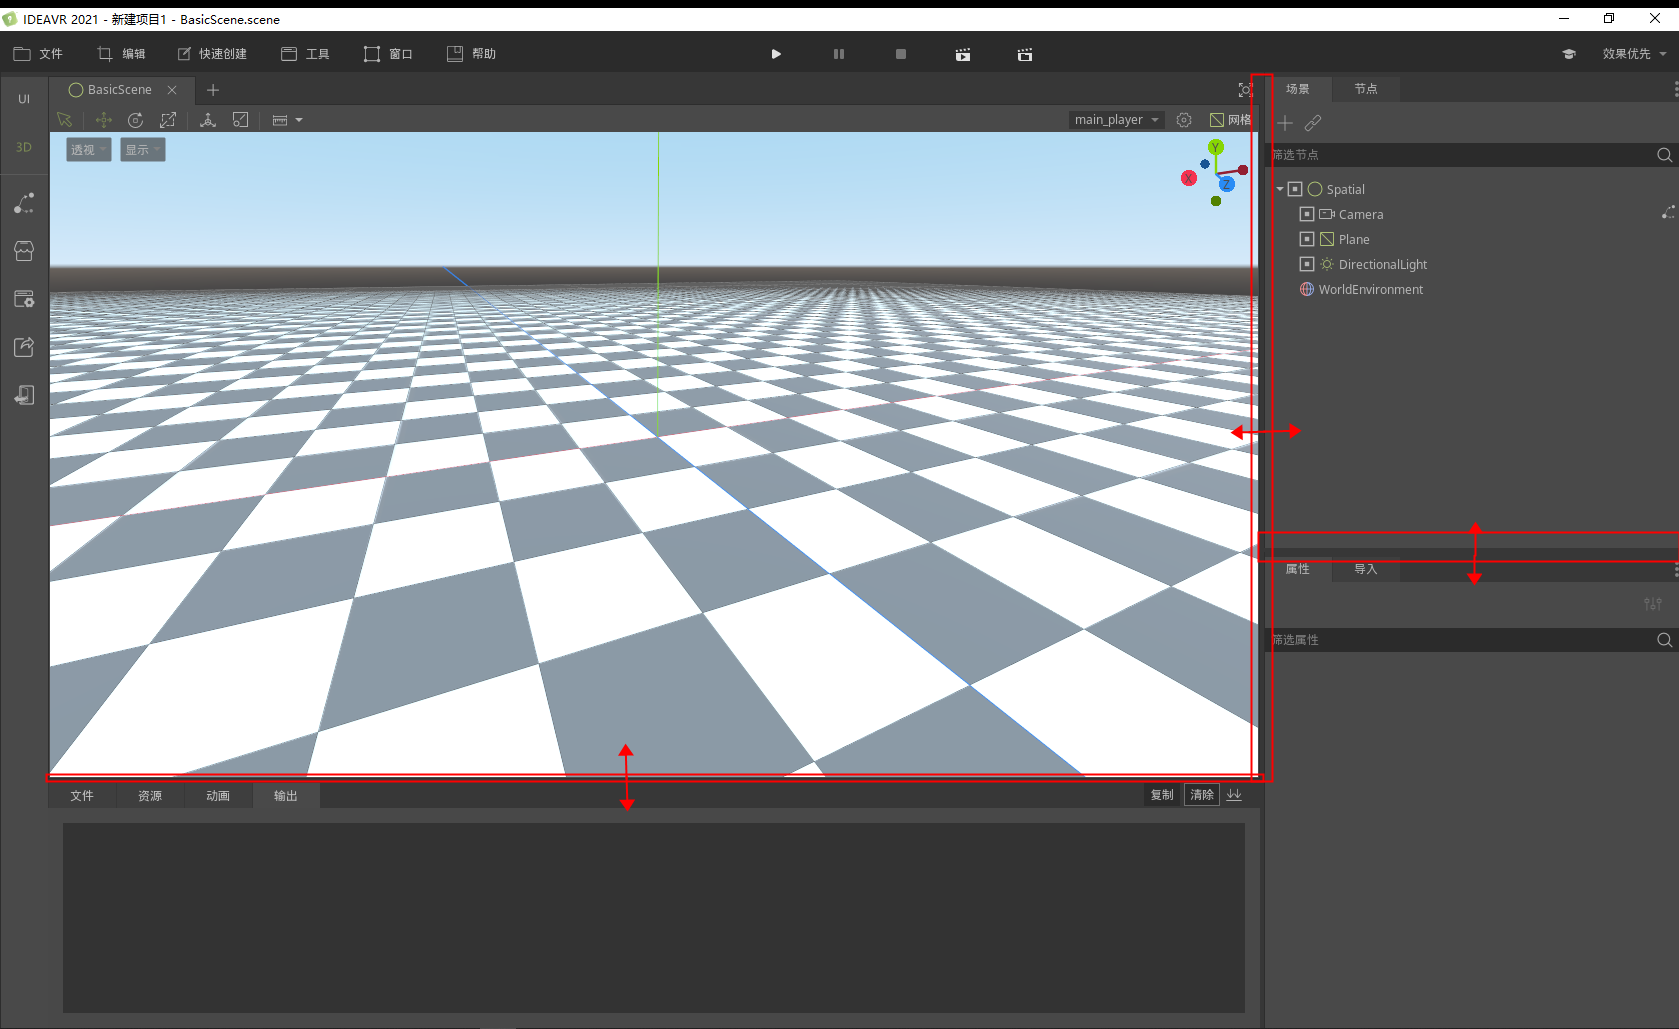Select the Camera node
The height and width of the screenshot is (1029, 1679).
(1361, 214)
